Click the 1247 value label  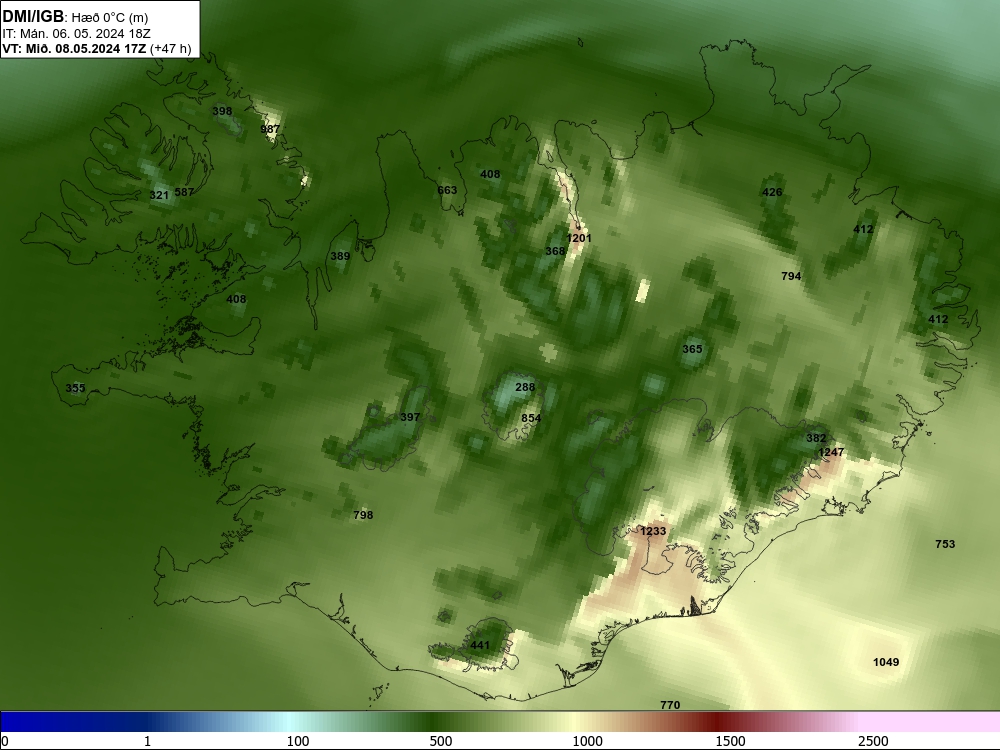point(831,452)
